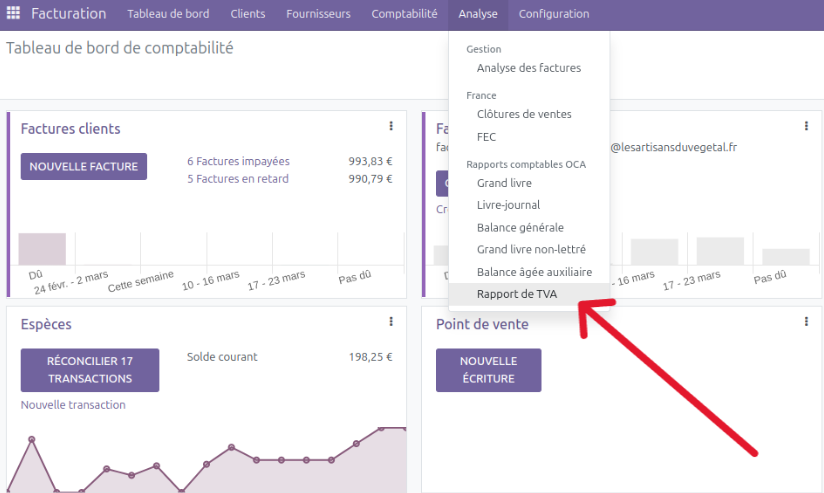824x493 pixels.
Task: Open Espèces card kebab menu
Action: click(391, 322)
